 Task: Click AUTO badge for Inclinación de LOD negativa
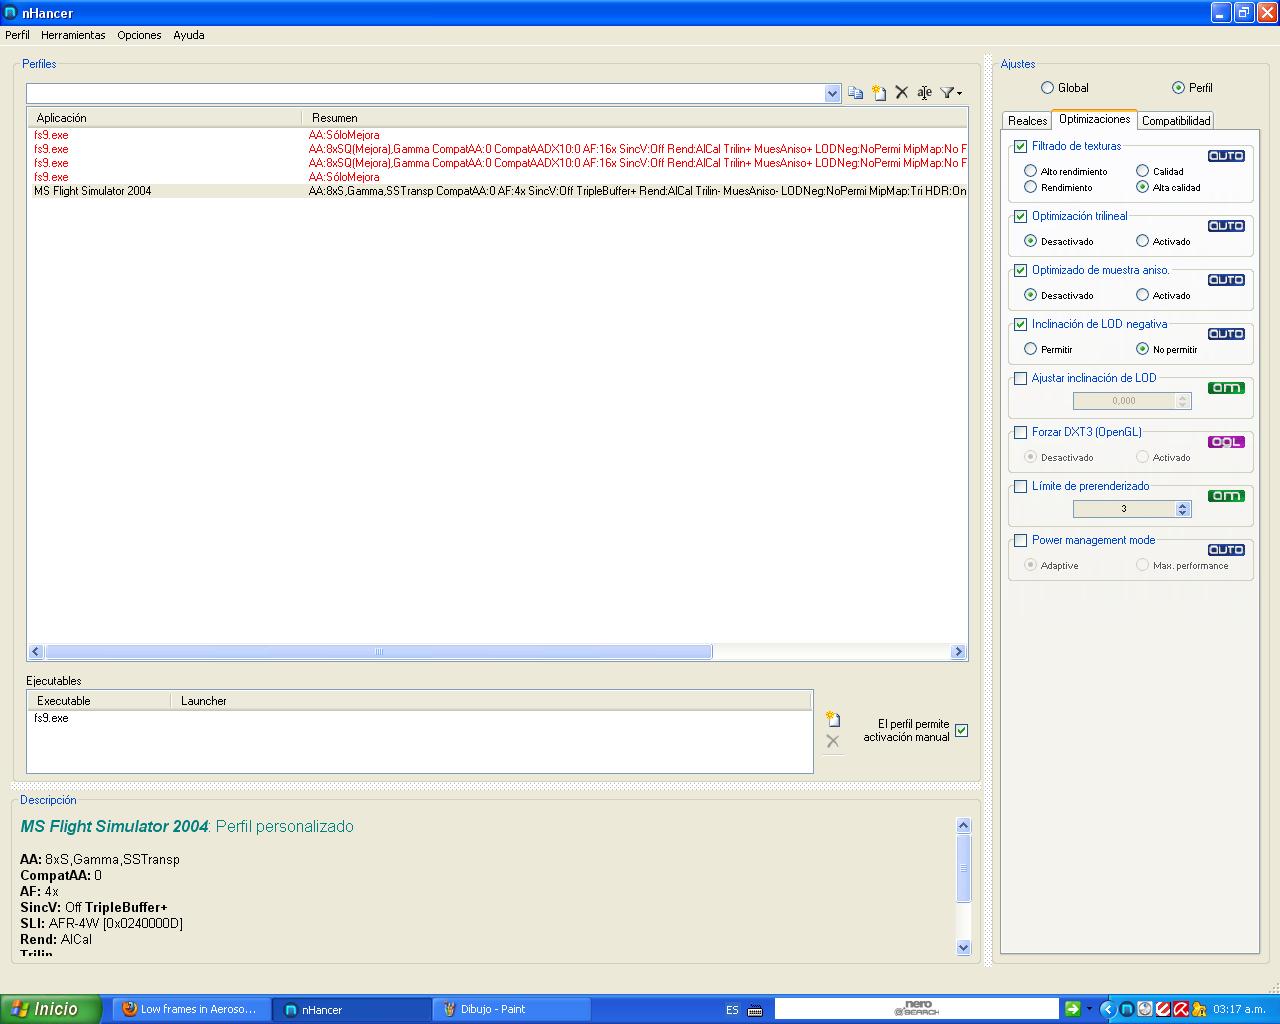1226,334
